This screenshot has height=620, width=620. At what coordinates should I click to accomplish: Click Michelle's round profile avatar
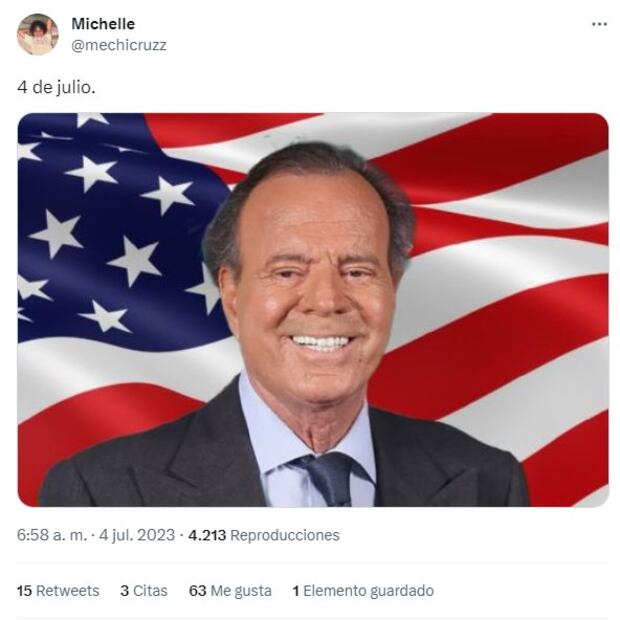38,34
